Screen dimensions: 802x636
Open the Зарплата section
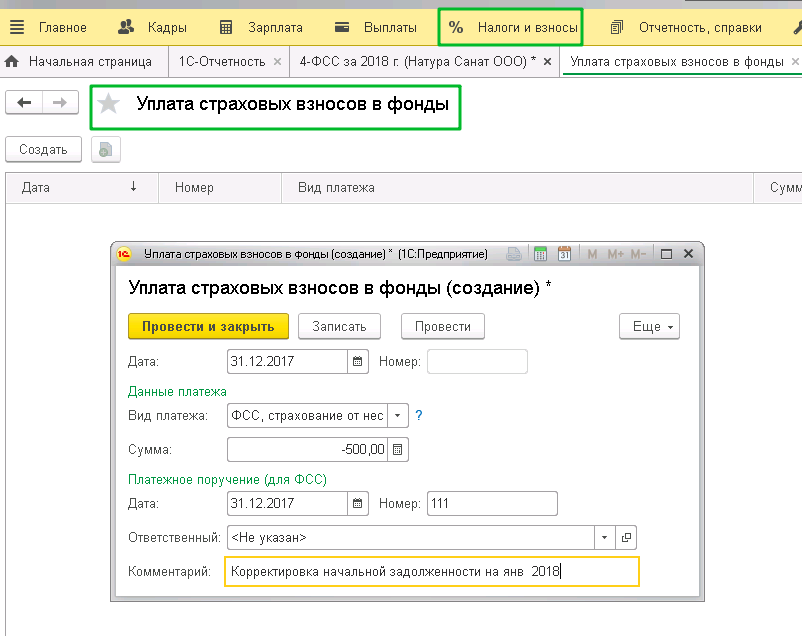click(275, 28)
